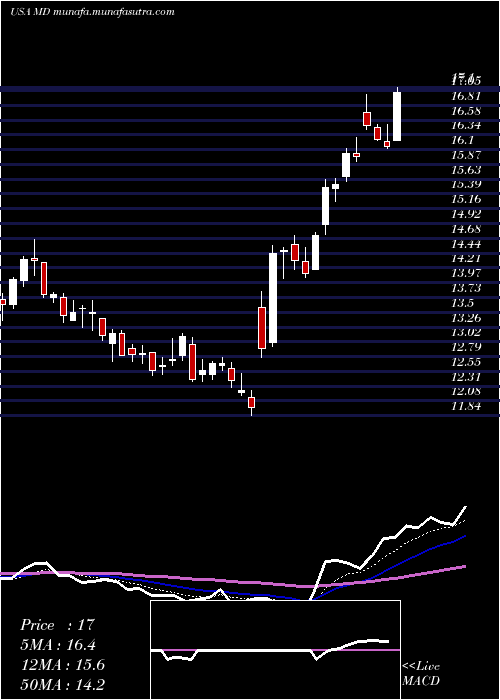Image resolution: width=500 pixels, height=700 pixels.
Task: Select the 12.55 price level label
Action: (466, 362)
